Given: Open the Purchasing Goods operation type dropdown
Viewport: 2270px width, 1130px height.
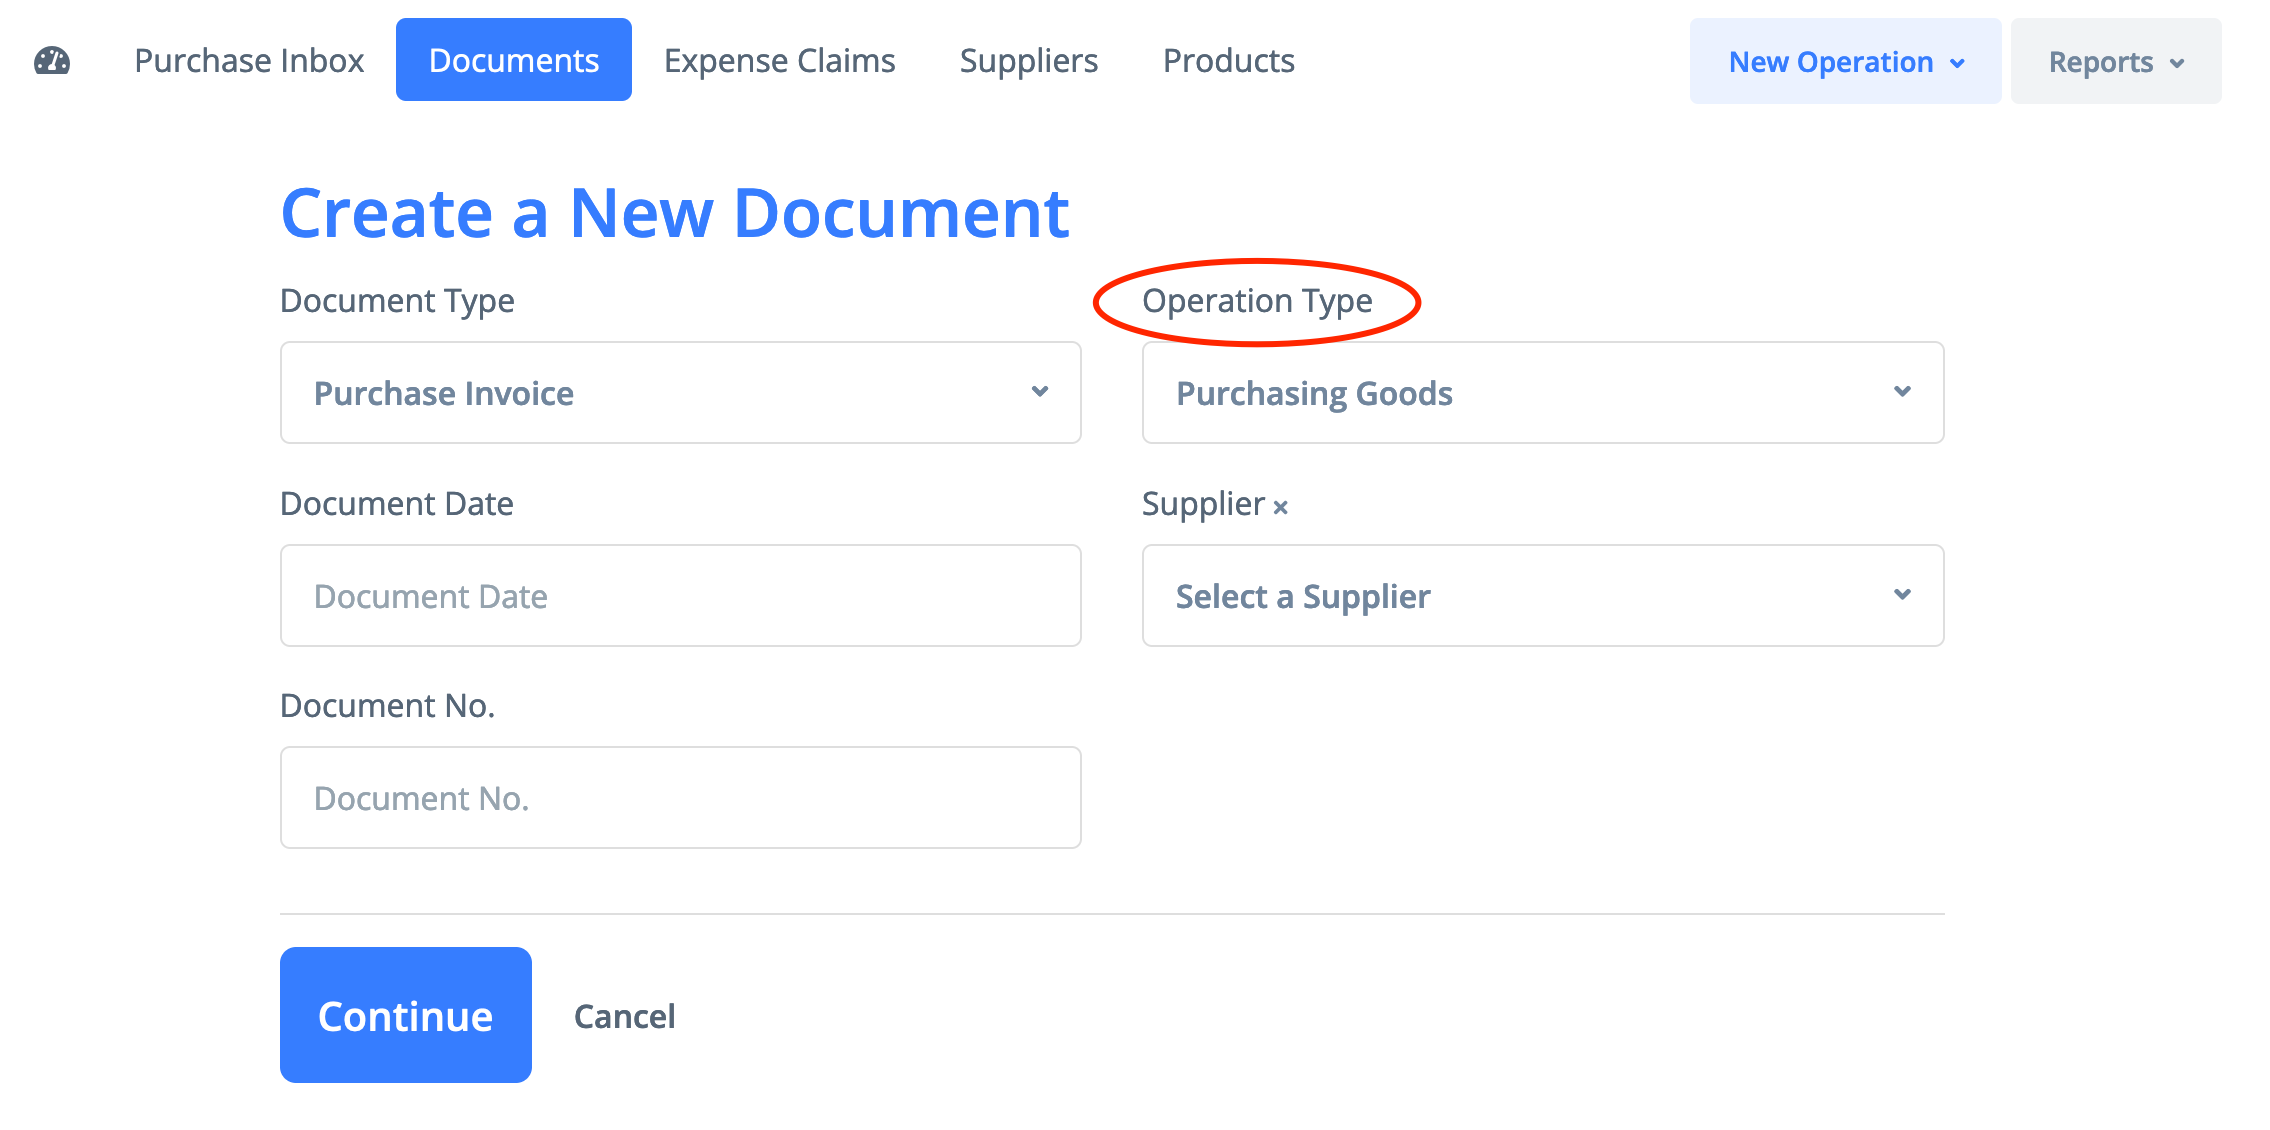Looking at the screenshot, I should point(1542,393).
